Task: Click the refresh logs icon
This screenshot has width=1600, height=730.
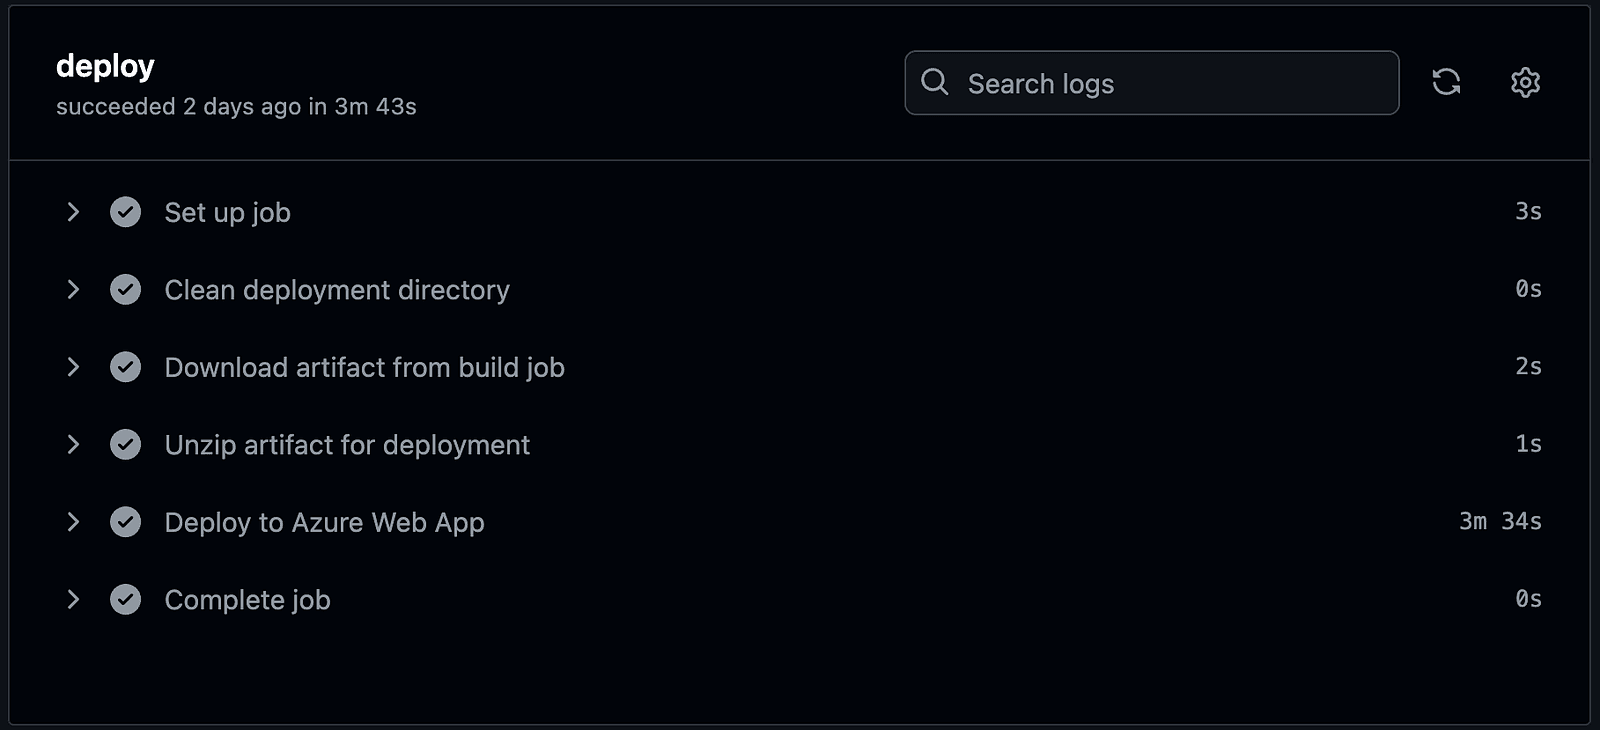Action: pyautogui.click(x=1446, y=82)
